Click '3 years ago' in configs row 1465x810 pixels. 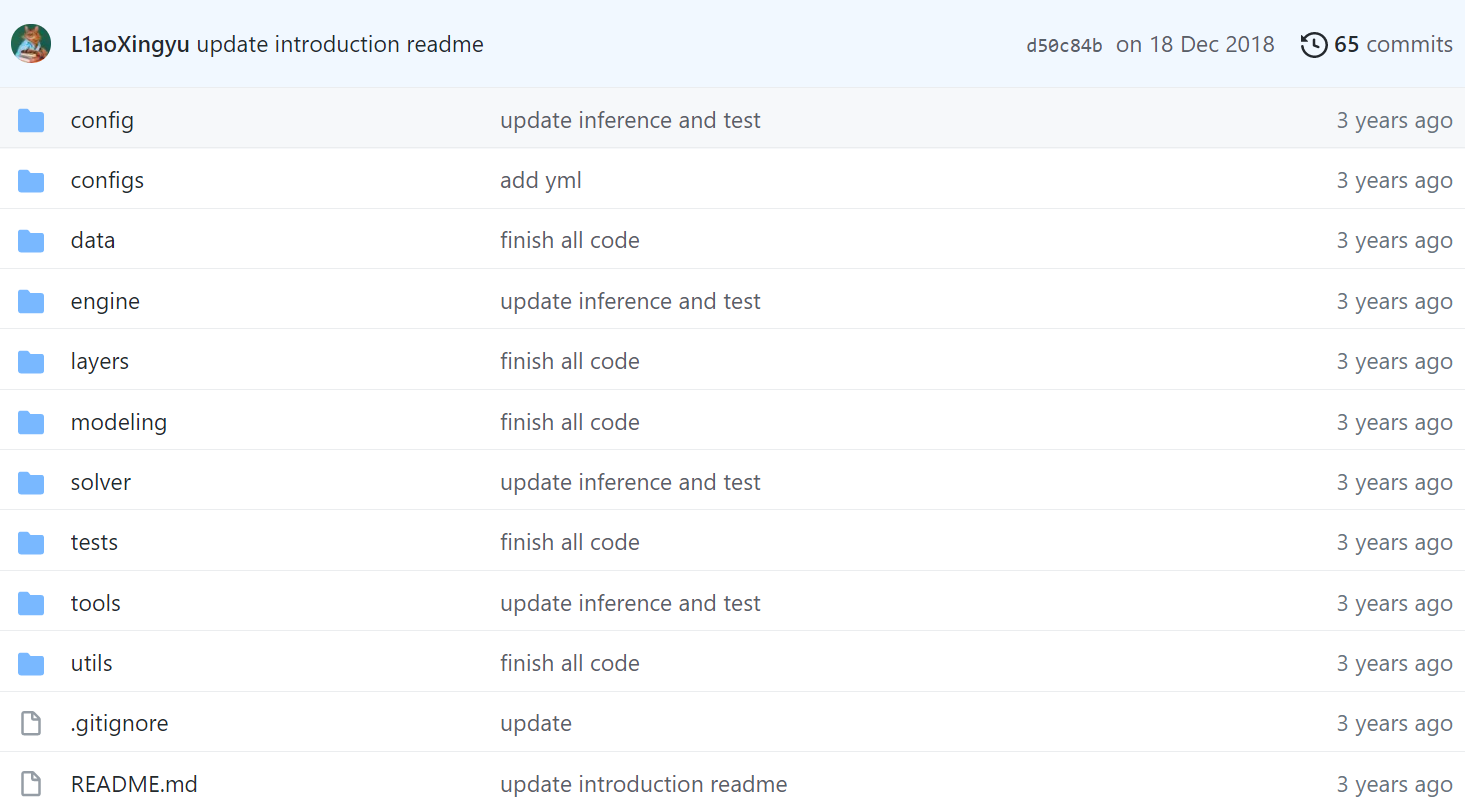click(x=1395, y=180)
